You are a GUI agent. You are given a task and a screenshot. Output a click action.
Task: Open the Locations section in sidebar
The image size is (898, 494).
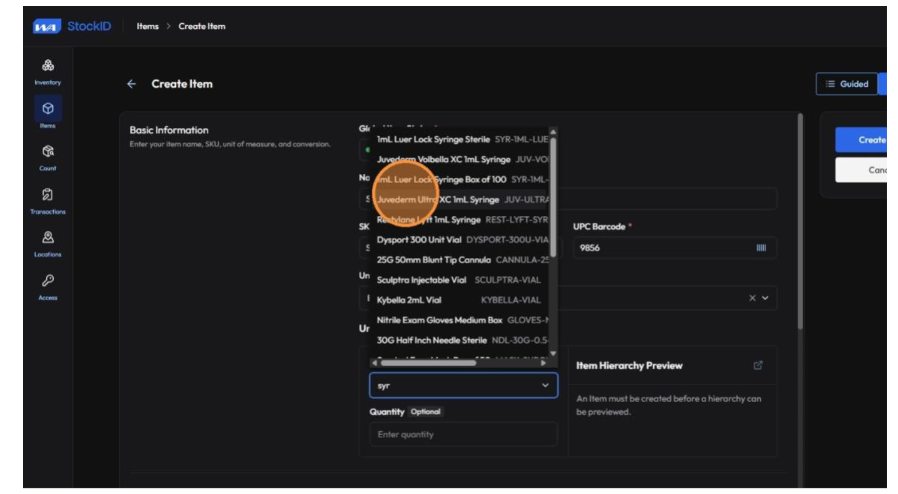point(48,244)
